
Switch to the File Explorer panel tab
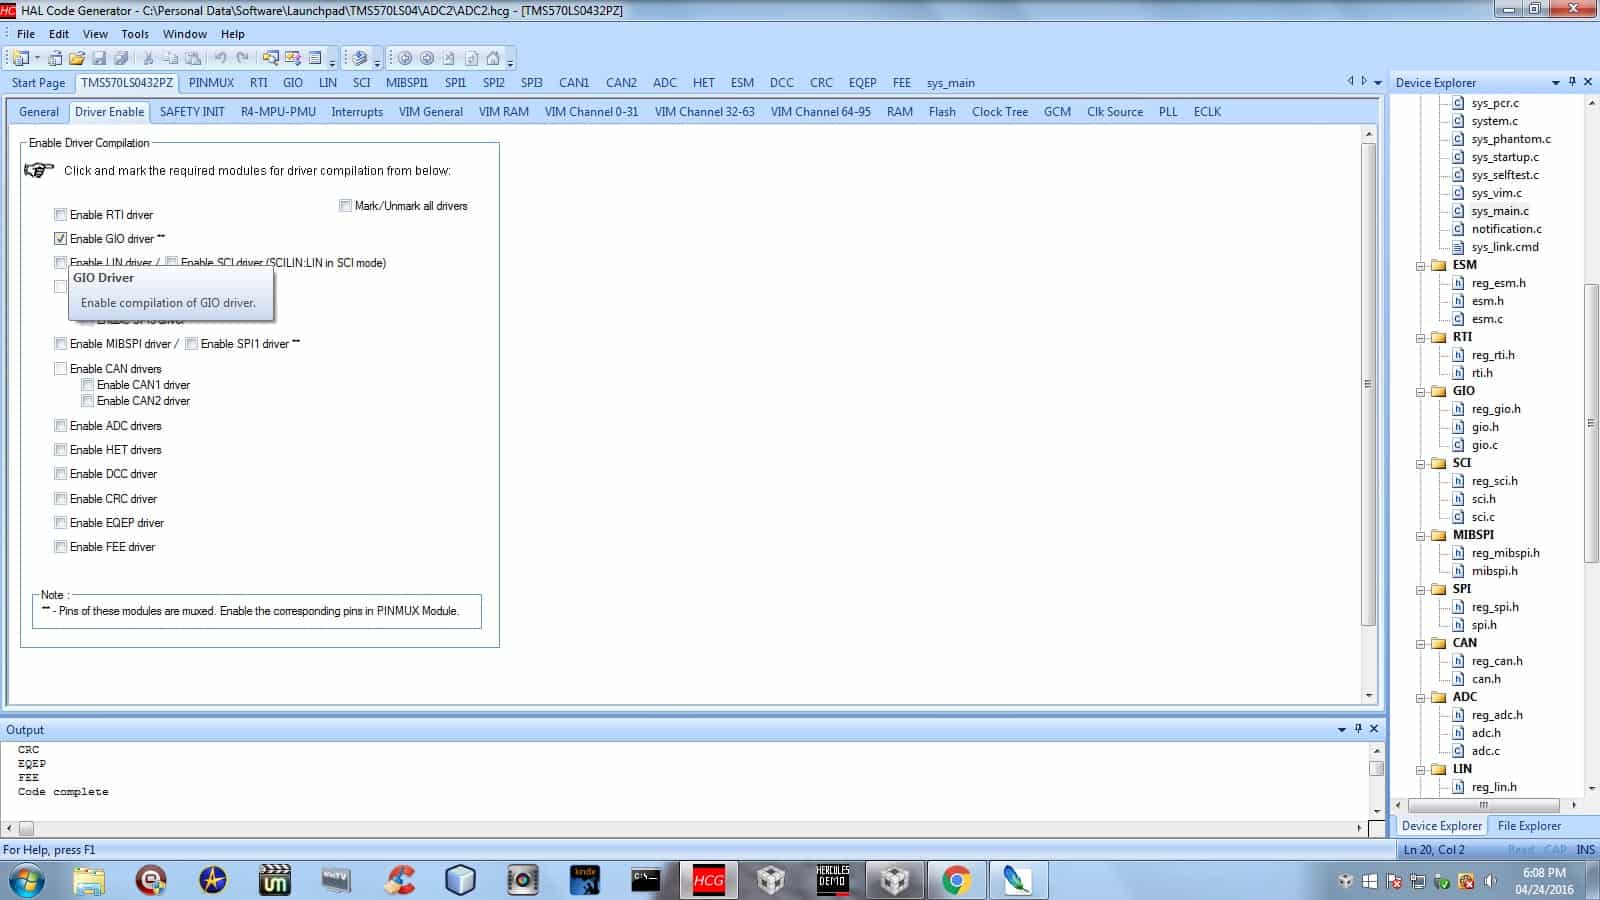tap(1528, 826)
